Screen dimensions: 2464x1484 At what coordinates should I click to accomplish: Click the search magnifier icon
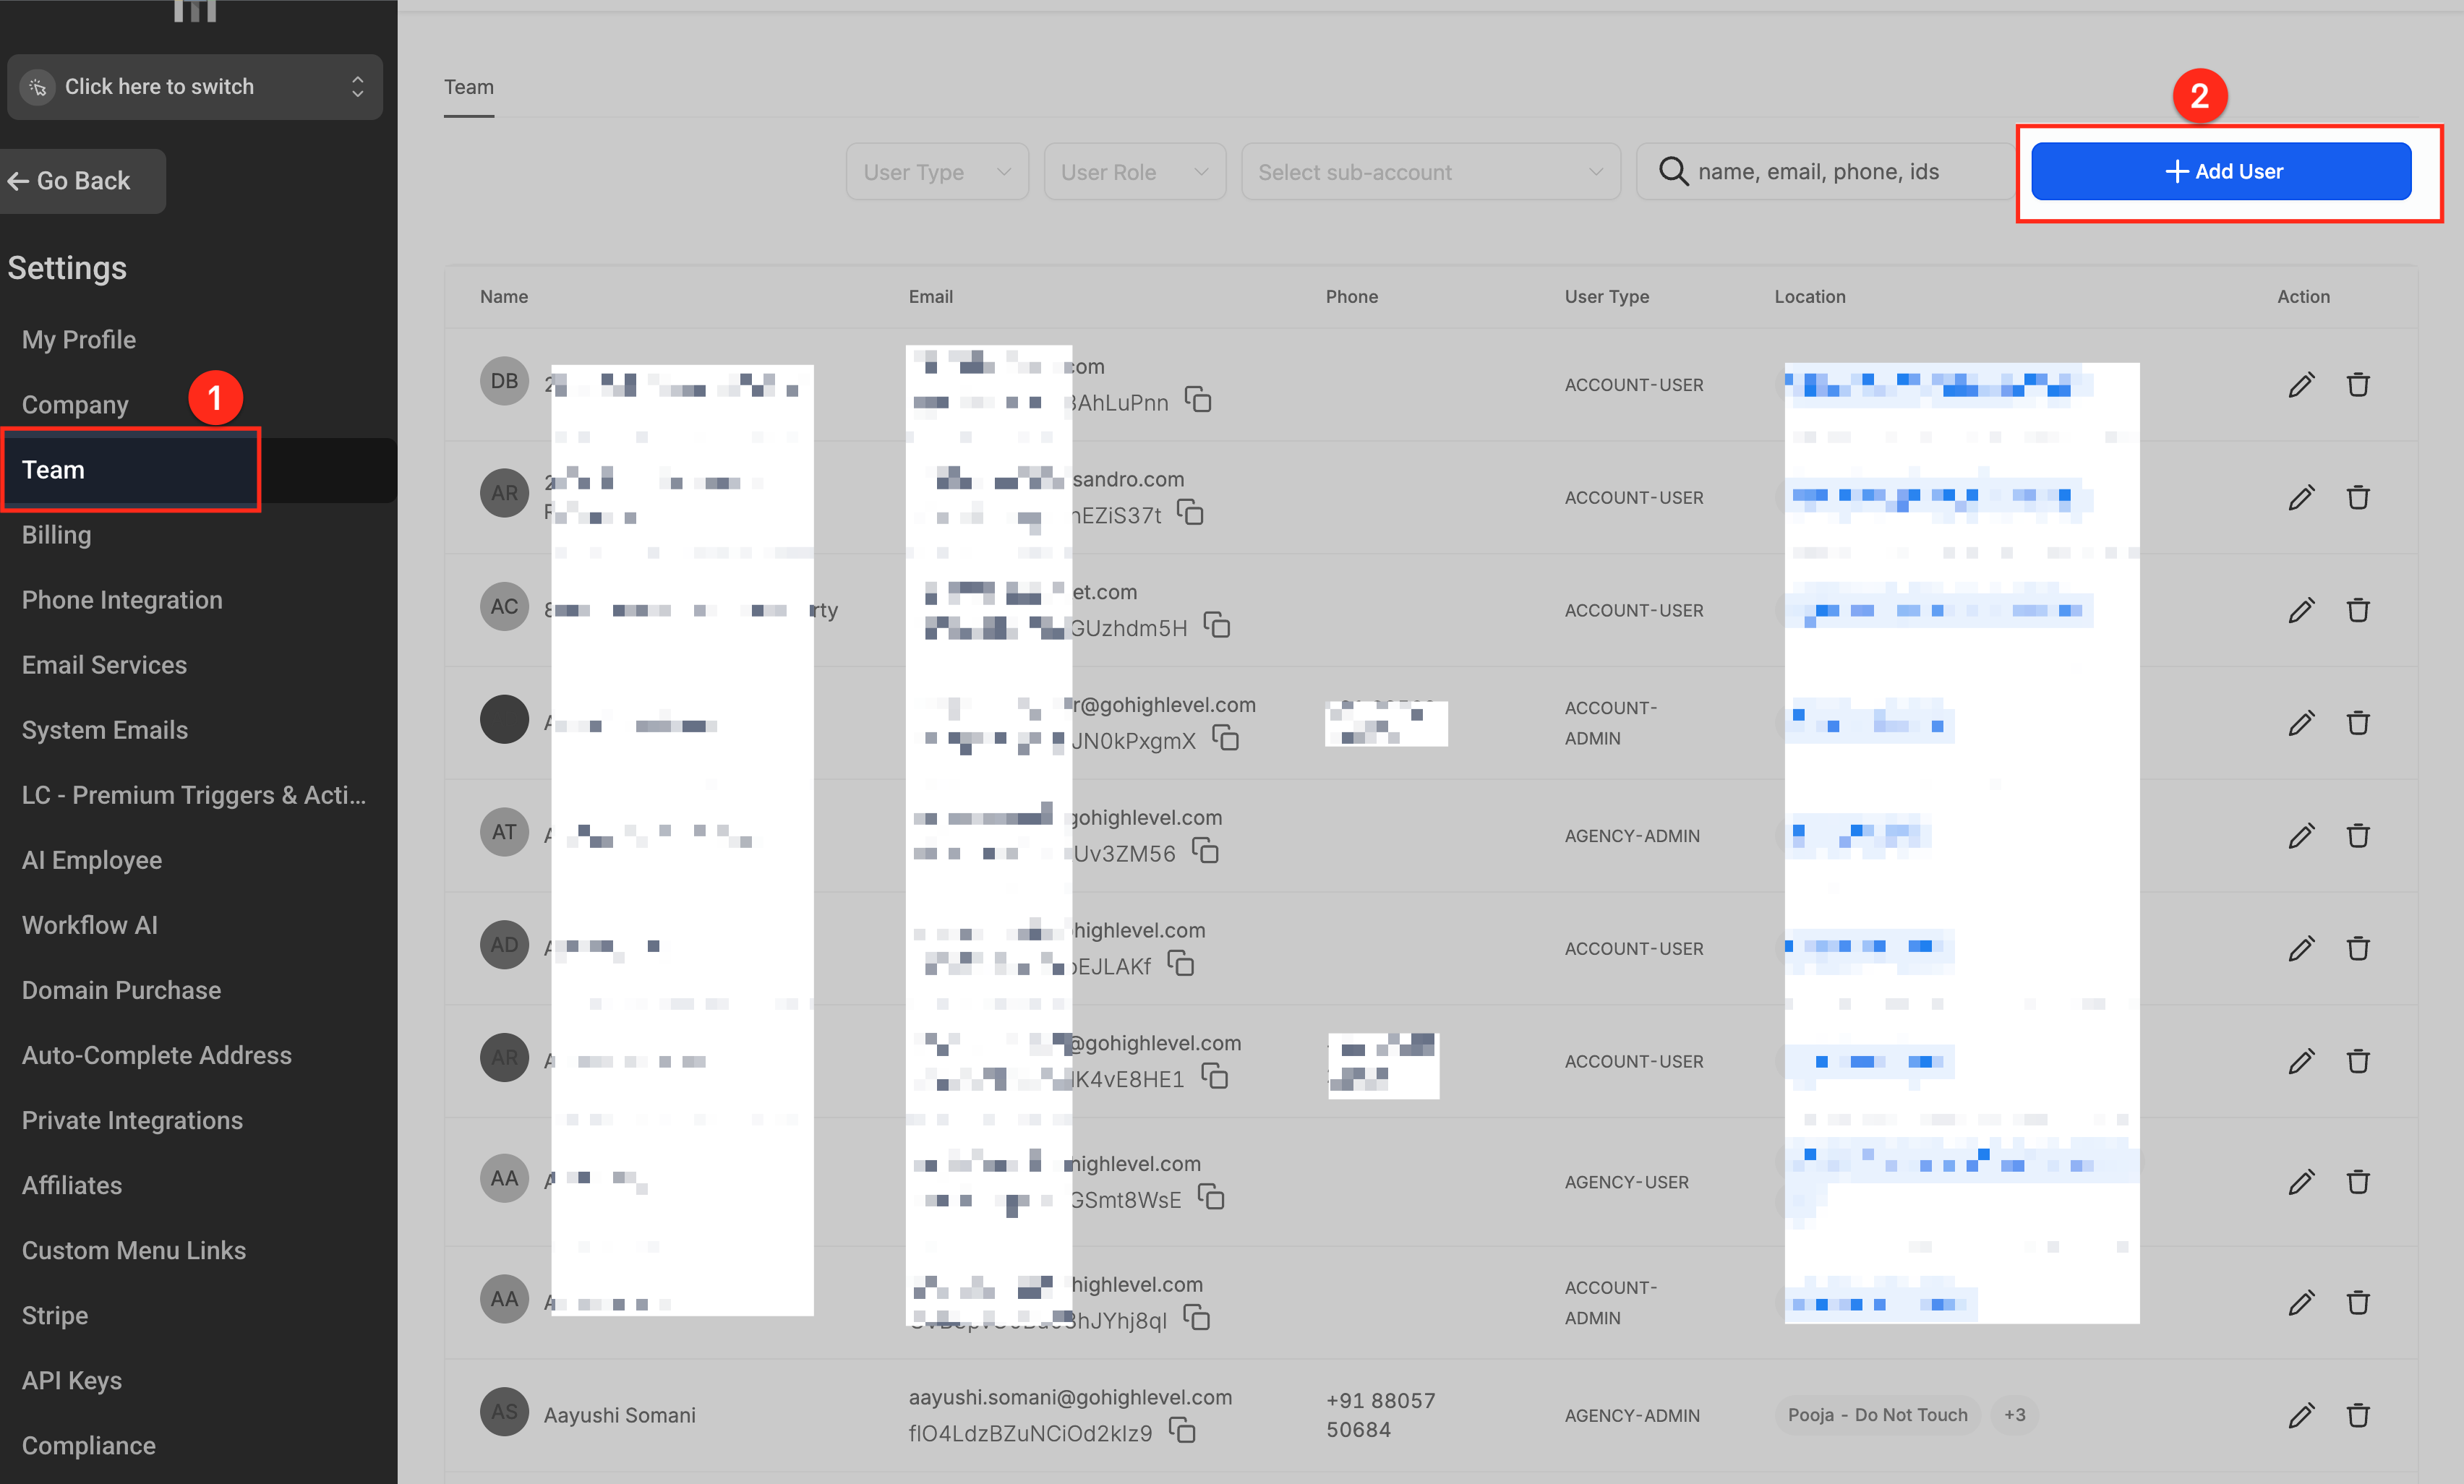(1672, 171)
